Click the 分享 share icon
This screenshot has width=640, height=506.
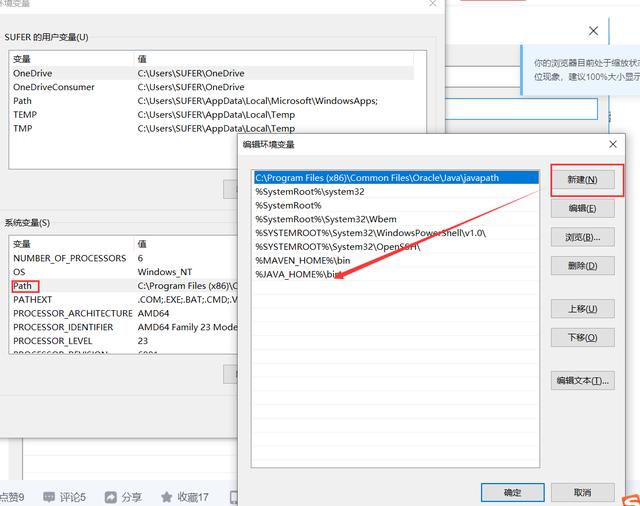tap(111, 497)
